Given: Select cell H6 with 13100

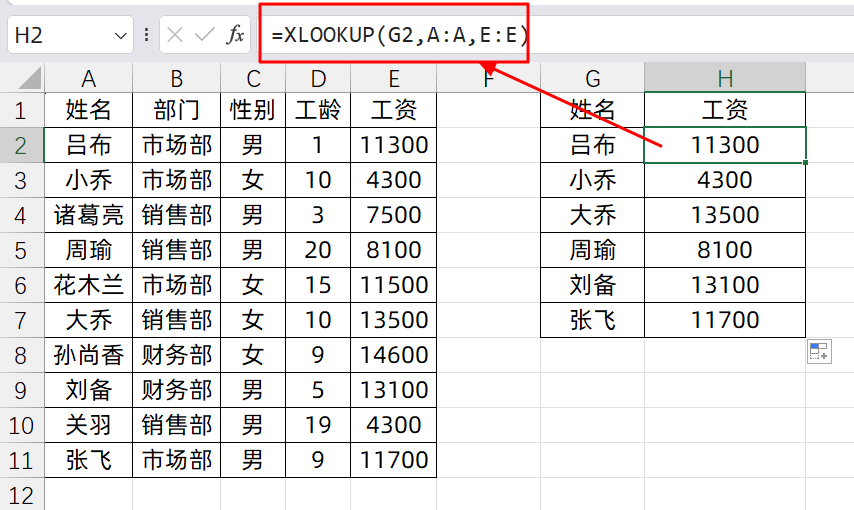Looking at the screenshot, I should [x=725, y=285].
